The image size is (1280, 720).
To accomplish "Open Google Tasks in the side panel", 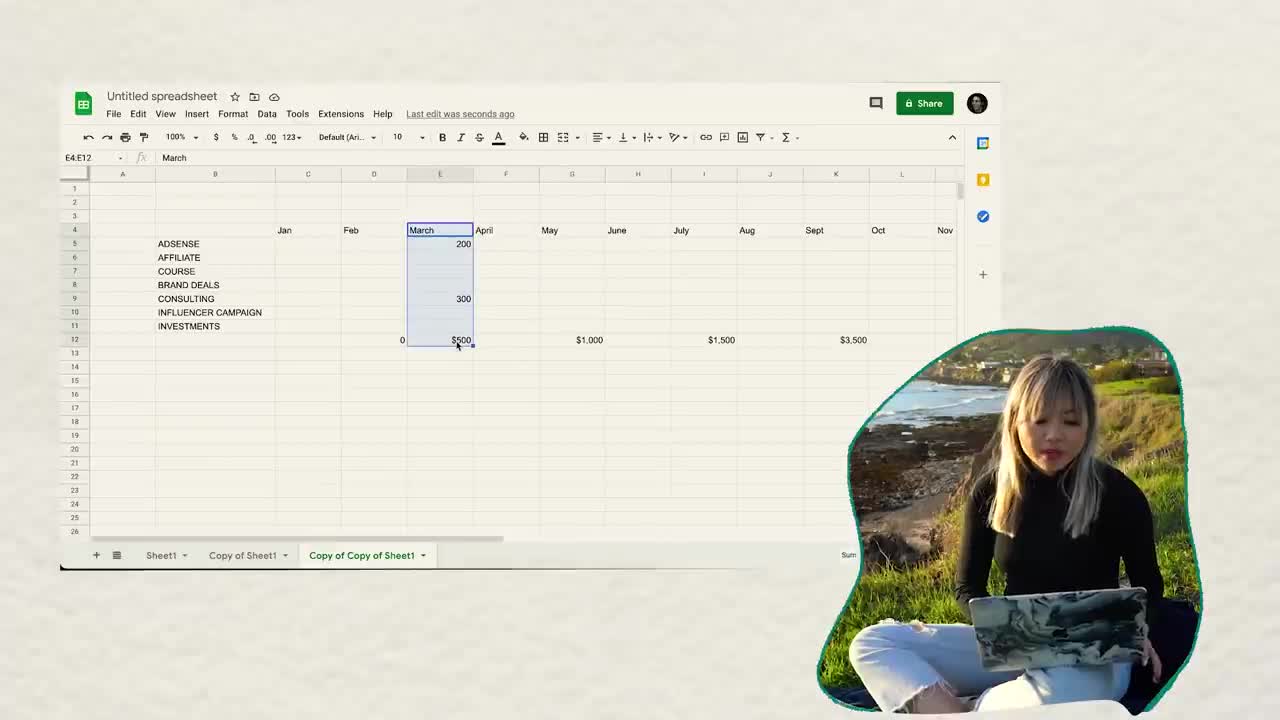I will pos(983,216).
